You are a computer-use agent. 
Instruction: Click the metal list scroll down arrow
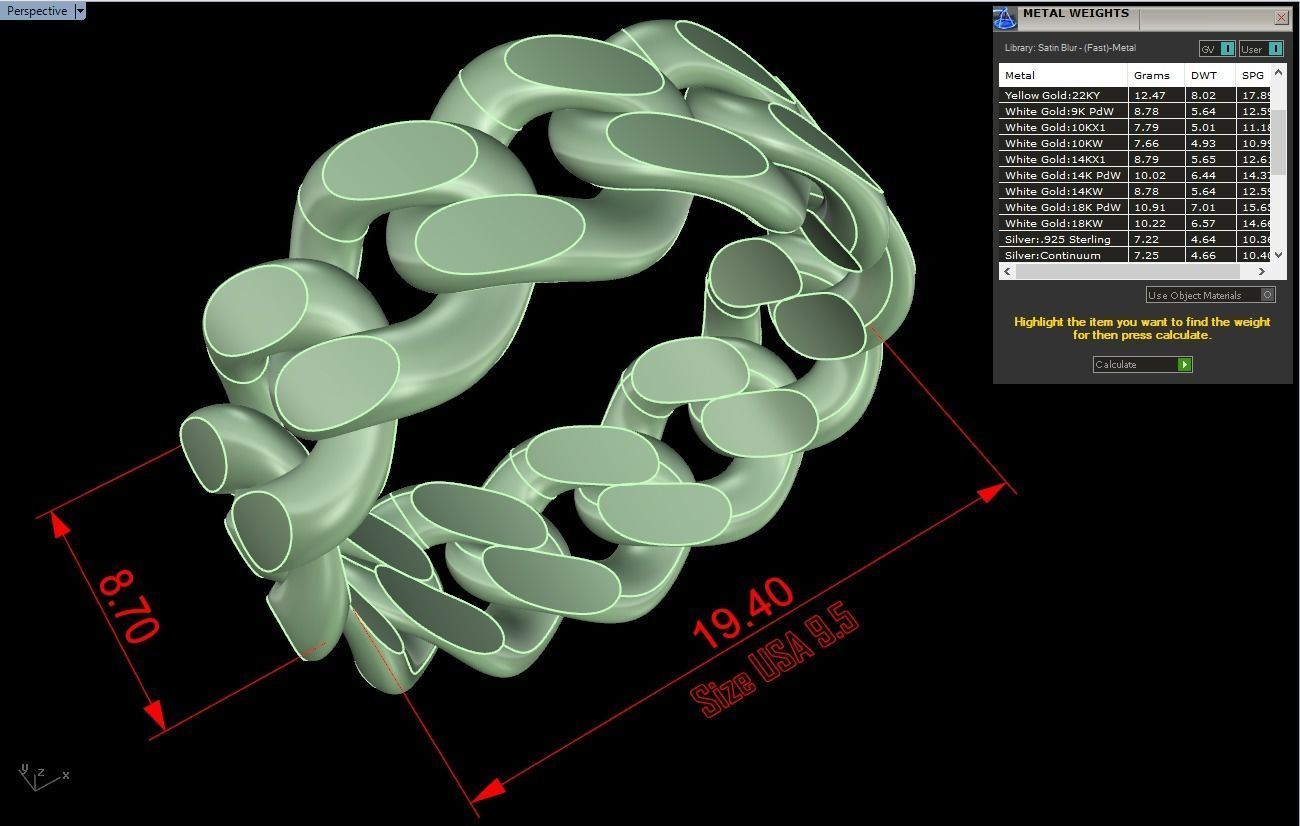point(1279,255)
